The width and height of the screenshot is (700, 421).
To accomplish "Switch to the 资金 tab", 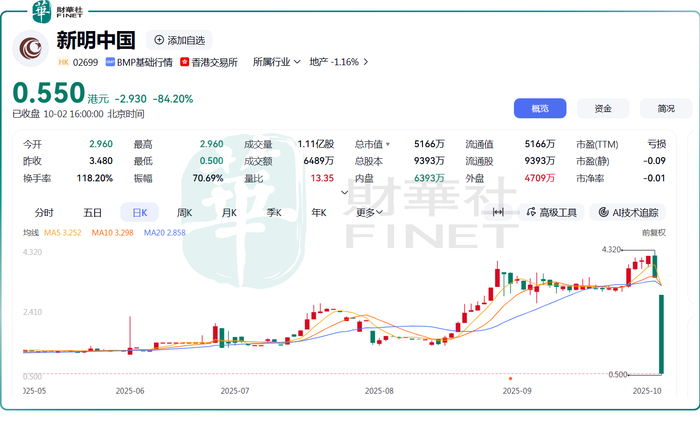I will tap(603, 108).
